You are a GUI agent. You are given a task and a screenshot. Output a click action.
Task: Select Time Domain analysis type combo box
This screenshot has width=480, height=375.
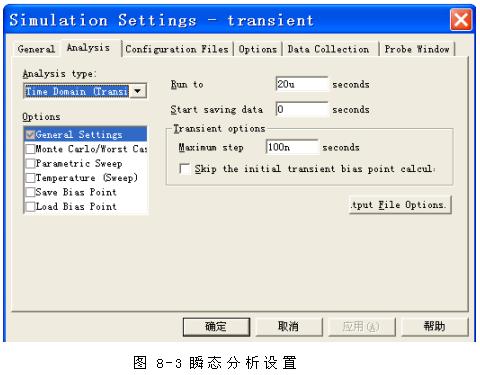tap(85, 91)
